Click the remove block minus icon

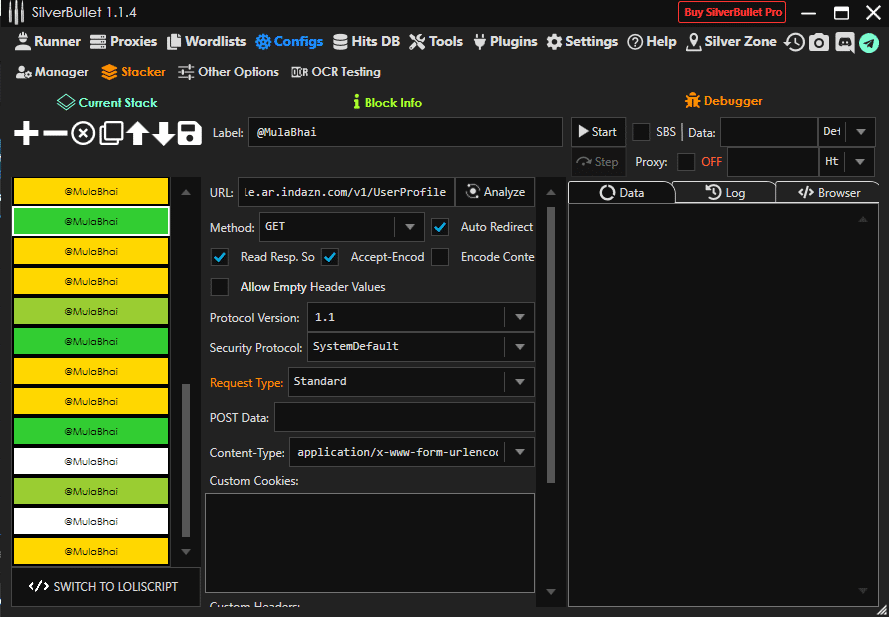tap(55, 134)
